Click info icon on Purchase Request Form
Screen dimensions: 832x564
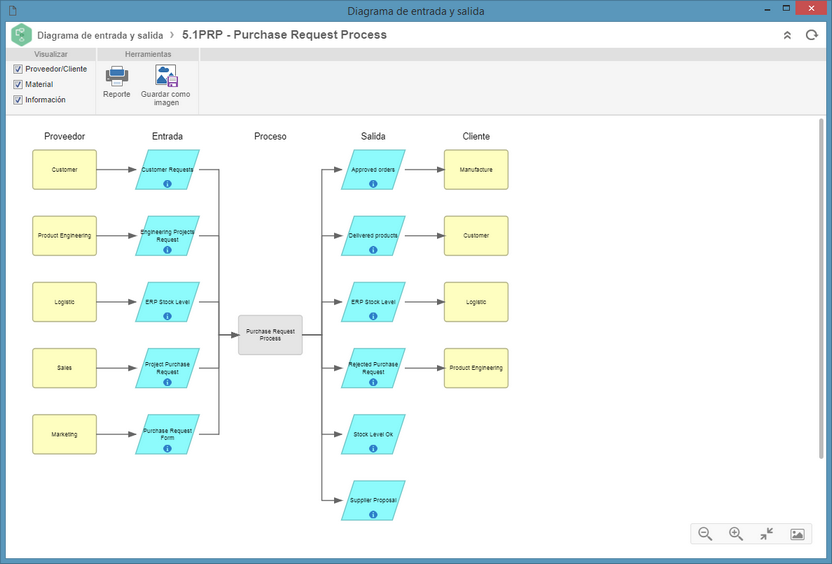pyautogui.click(x=167, y=448)
